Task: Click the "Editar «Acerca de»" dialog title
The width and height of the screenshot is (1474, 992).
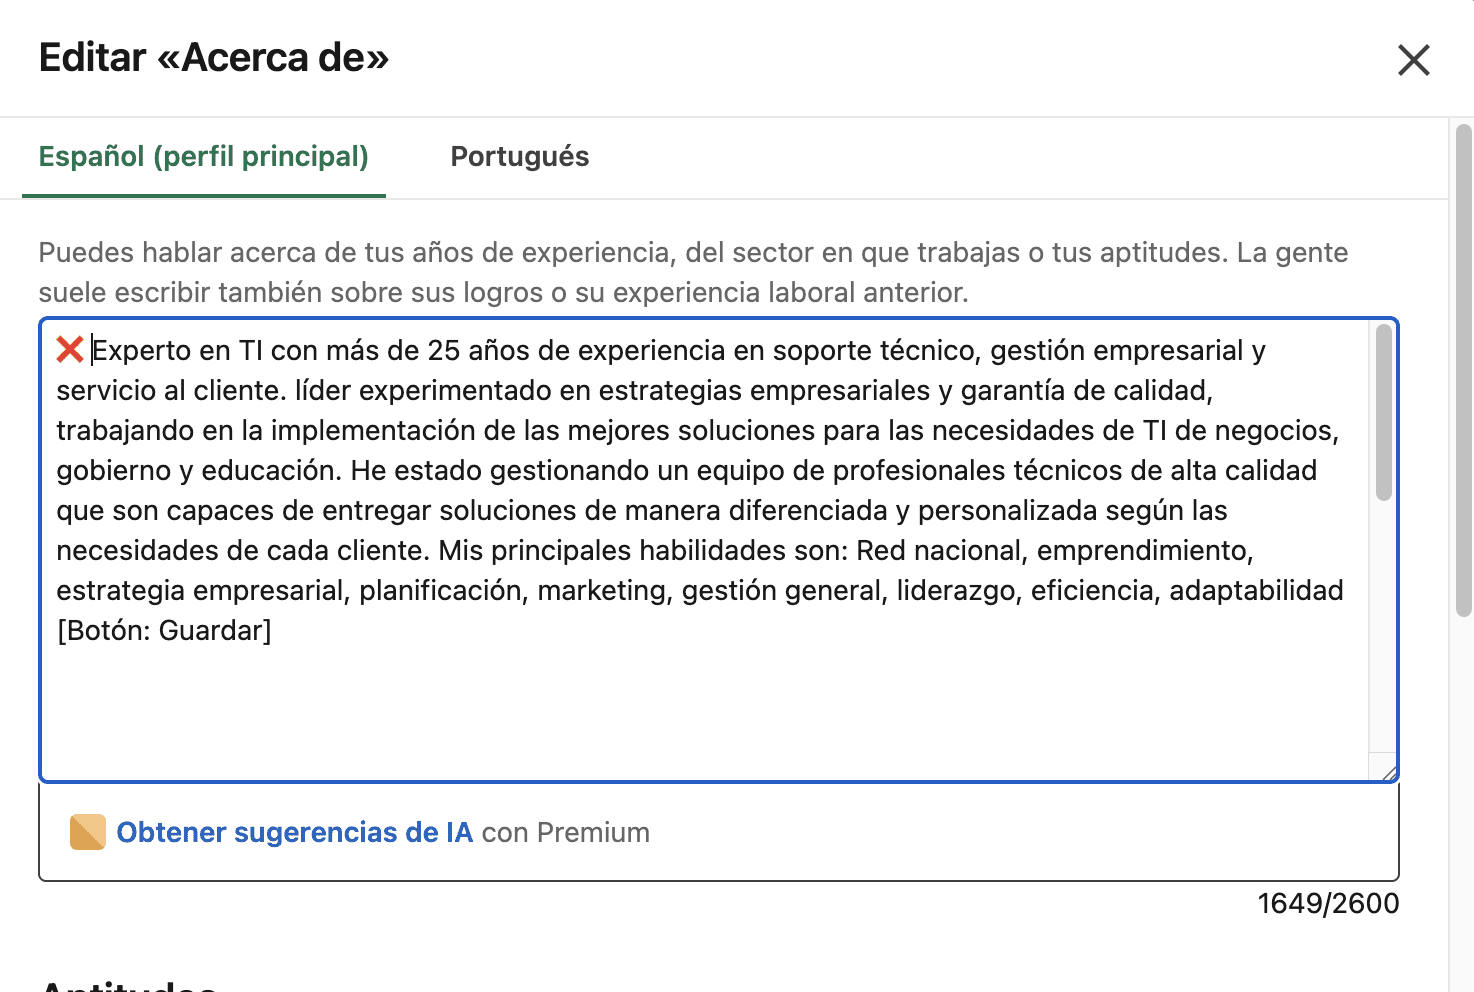Action: (214, 58)
